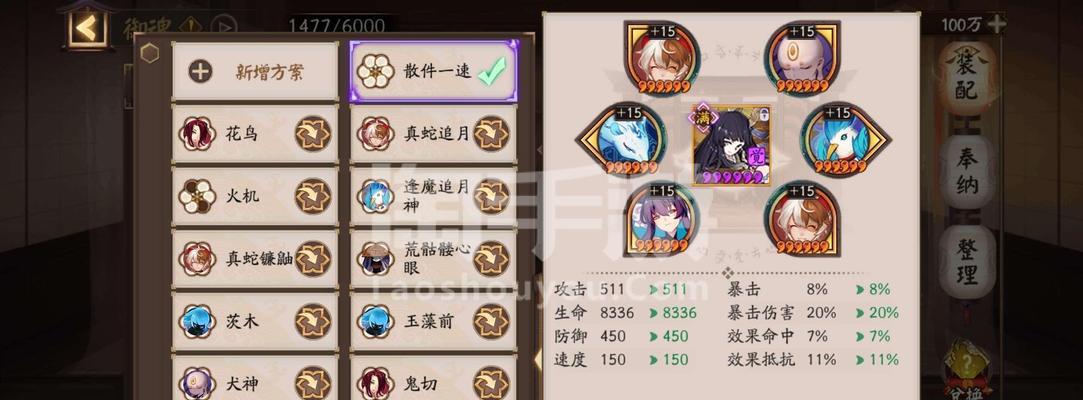Click the swap icon on 花鸟 preset
The image size is (1083, 400).
coord(313,133)
